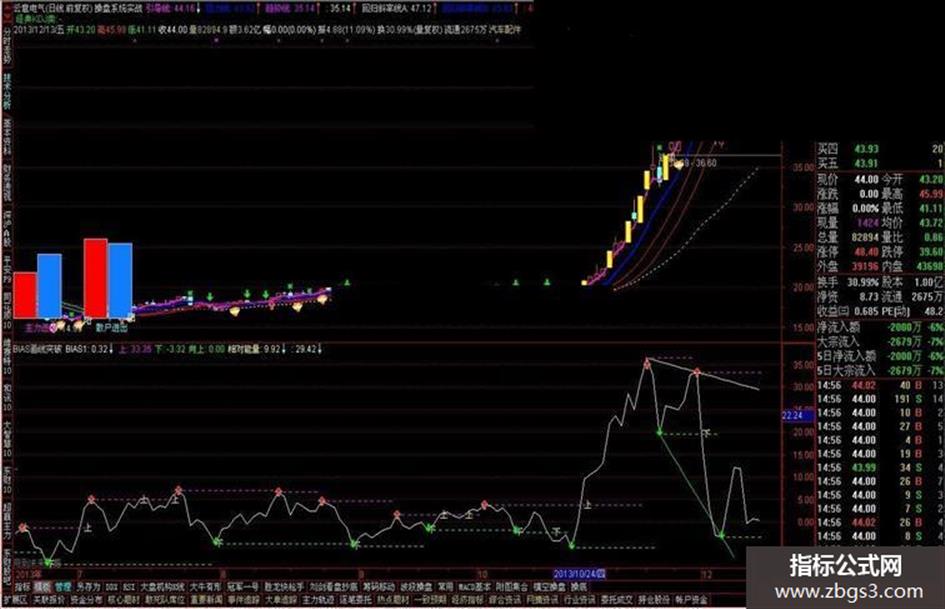Click the 最低 41.11 value
This screenshot has height=609, width=945.
(931, 208)
